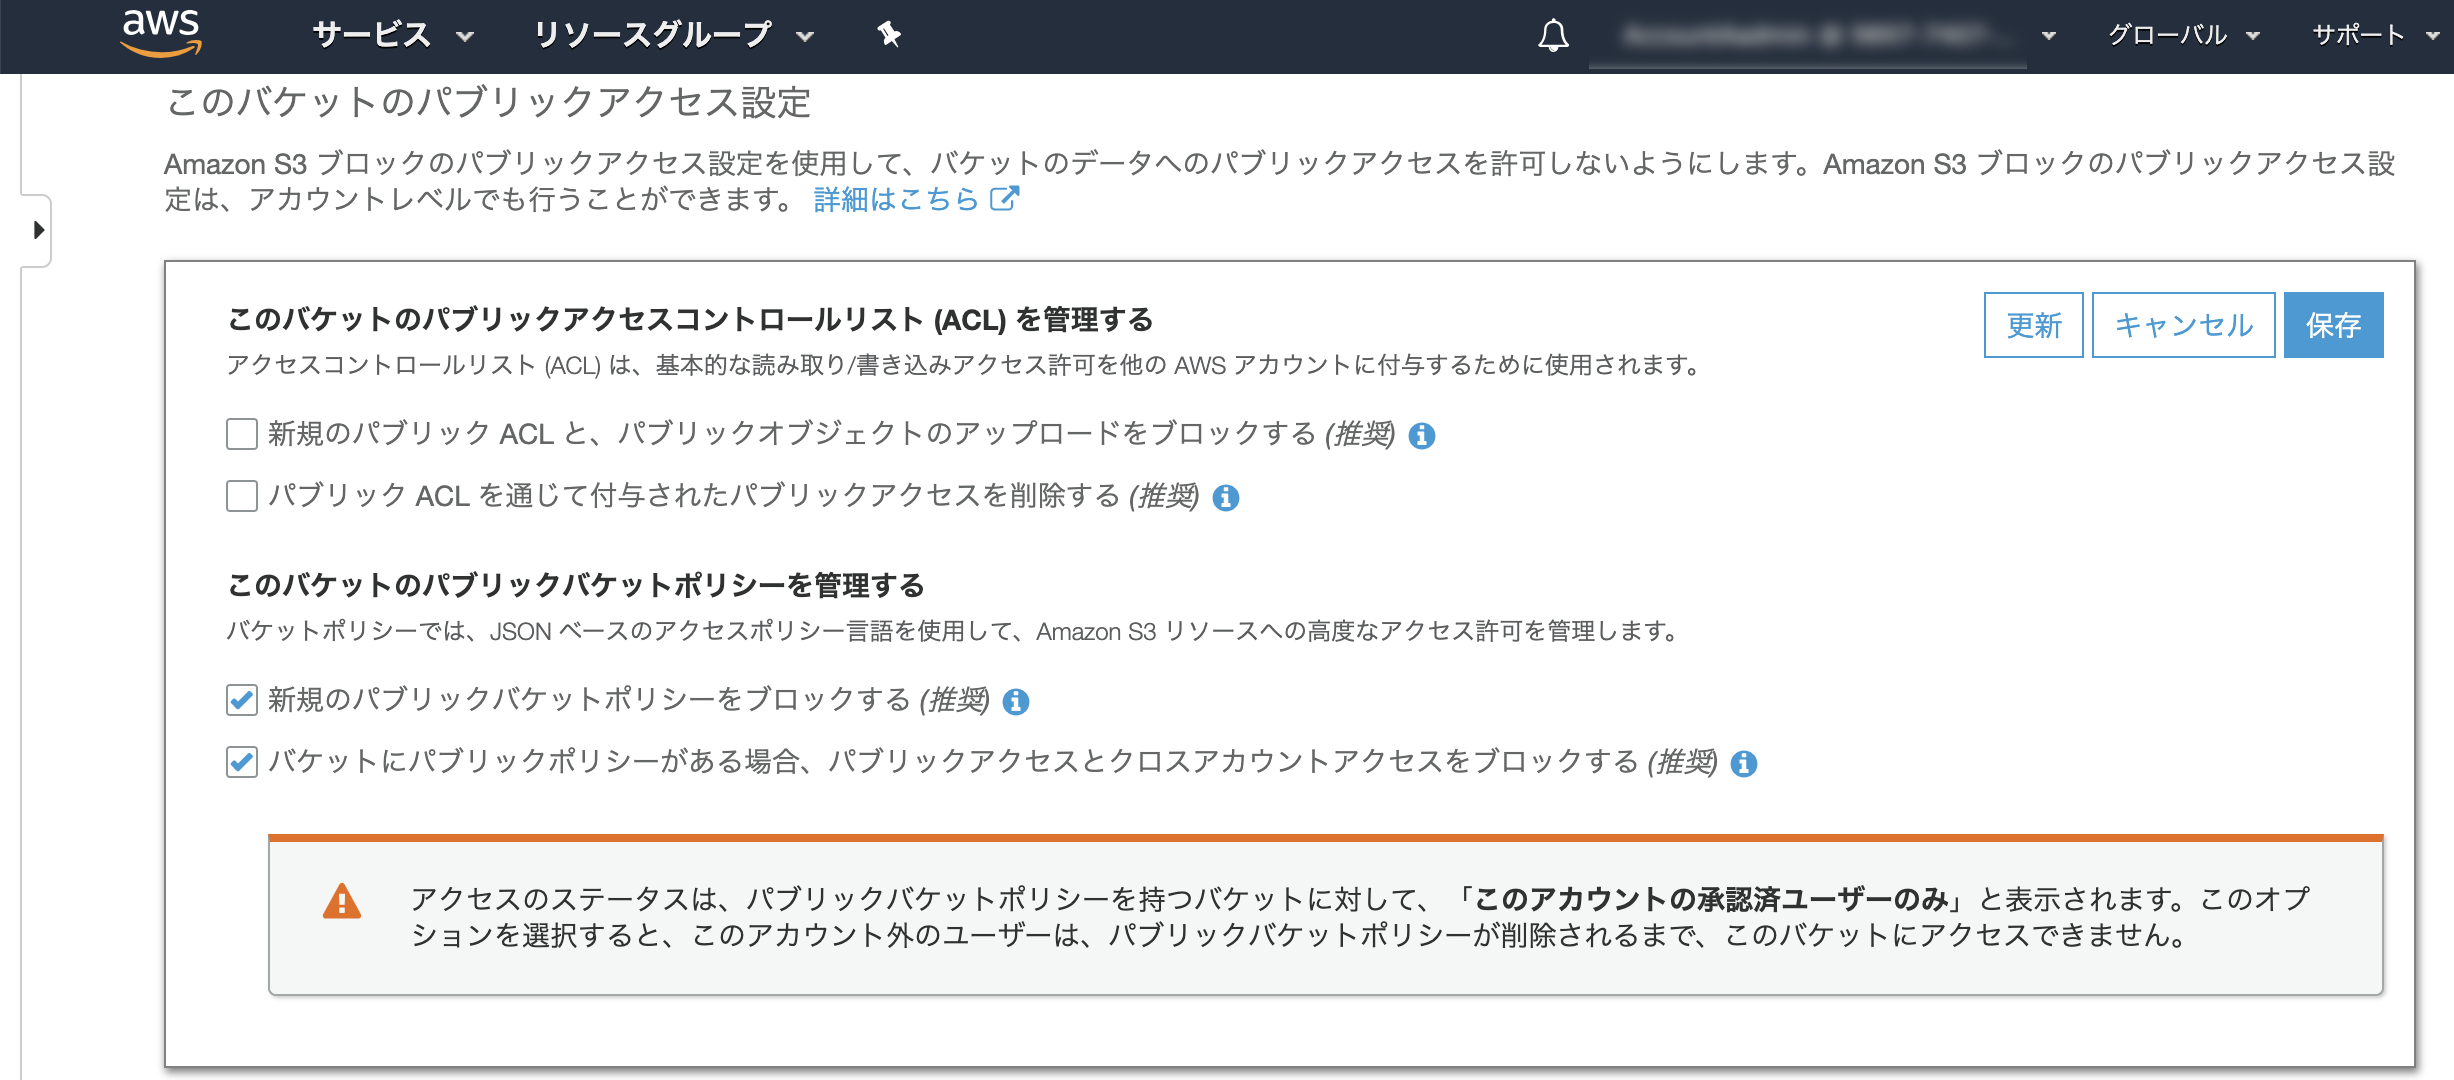Open info tooltip for パブリック ACL 削除 option
Viewport: 2454px width, 1080px height.
[1227, 497]
